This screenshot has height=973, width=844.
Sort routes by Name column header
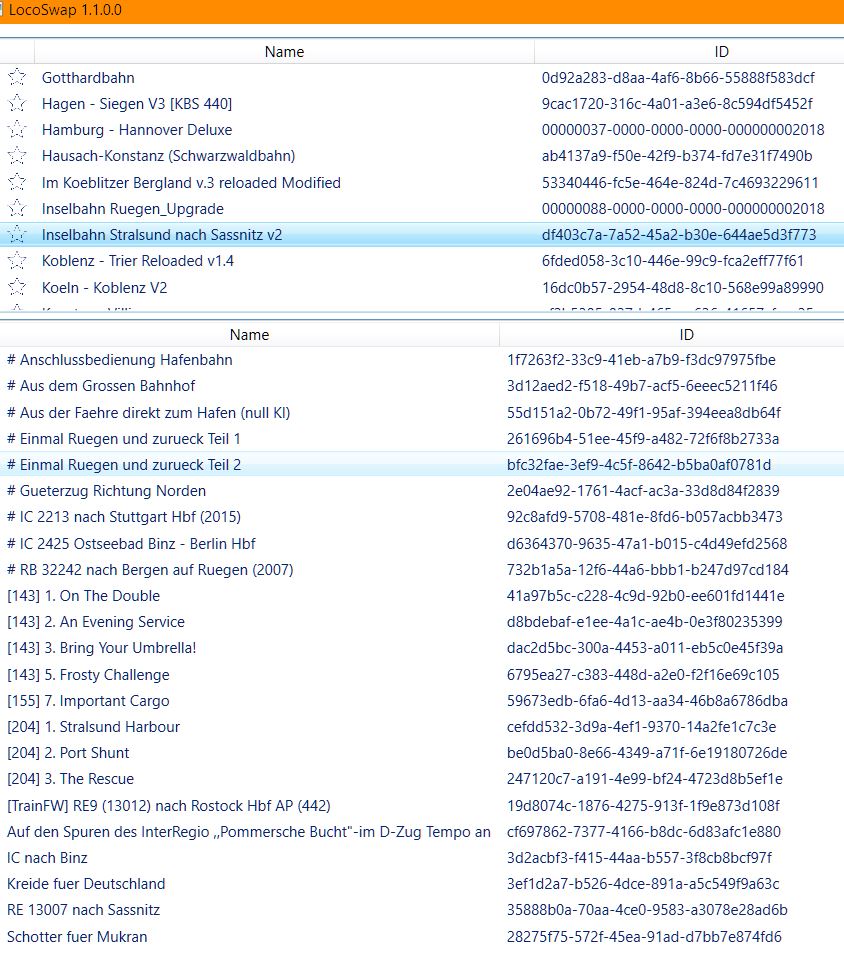coord(284,52)
